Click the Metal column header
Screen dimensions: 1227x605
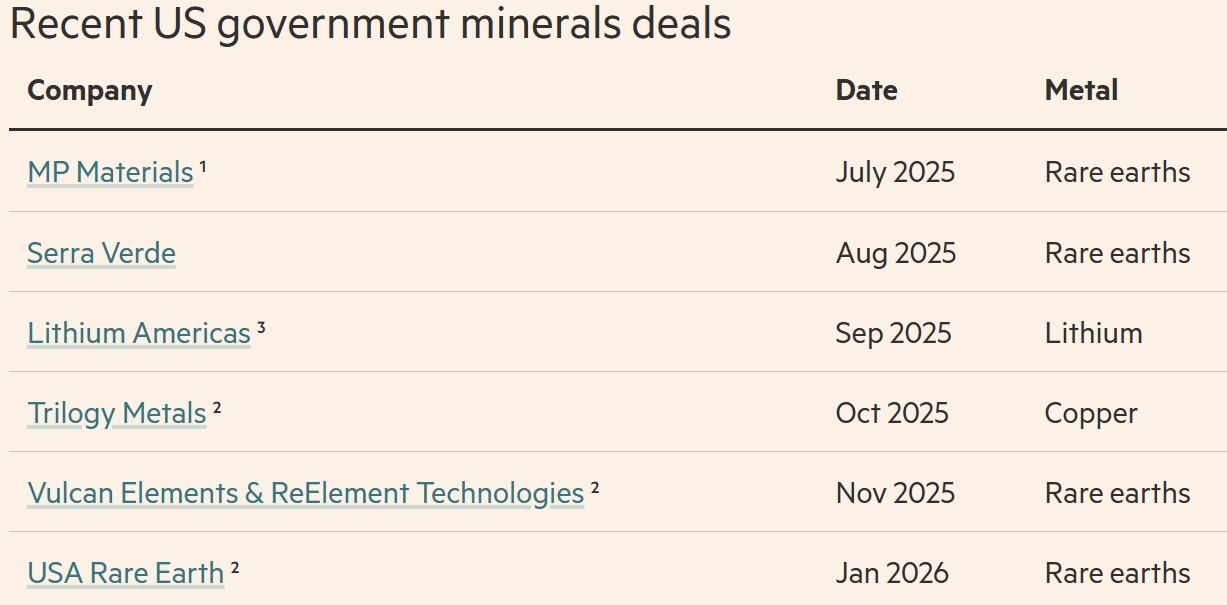coord(1081,90)
